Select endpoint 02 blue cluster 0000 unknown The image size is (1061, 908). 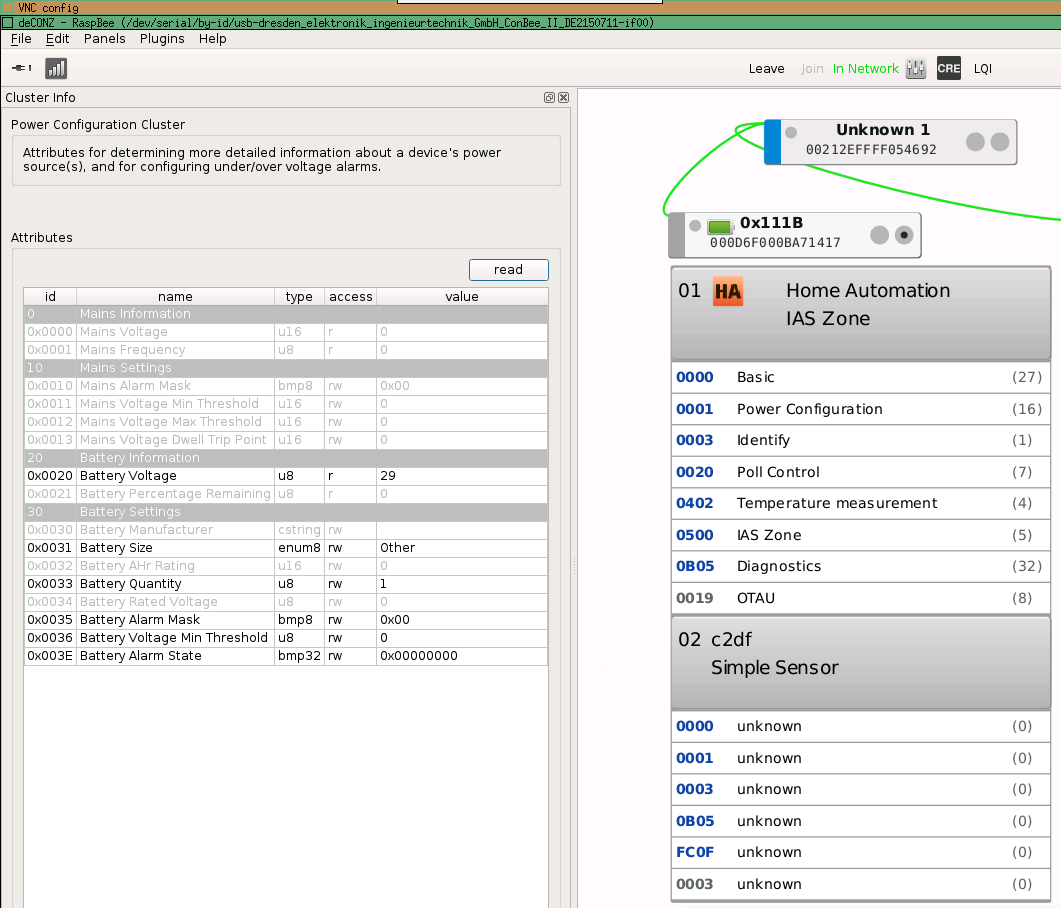pos(861,726)
